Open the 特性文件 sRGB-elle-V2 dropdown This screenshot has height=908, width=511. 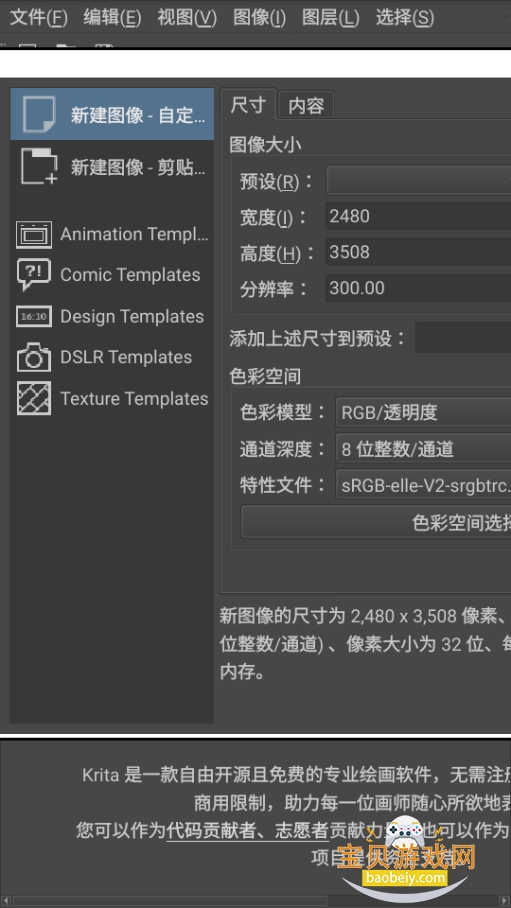pyautogui.click(x=423, y=485)
